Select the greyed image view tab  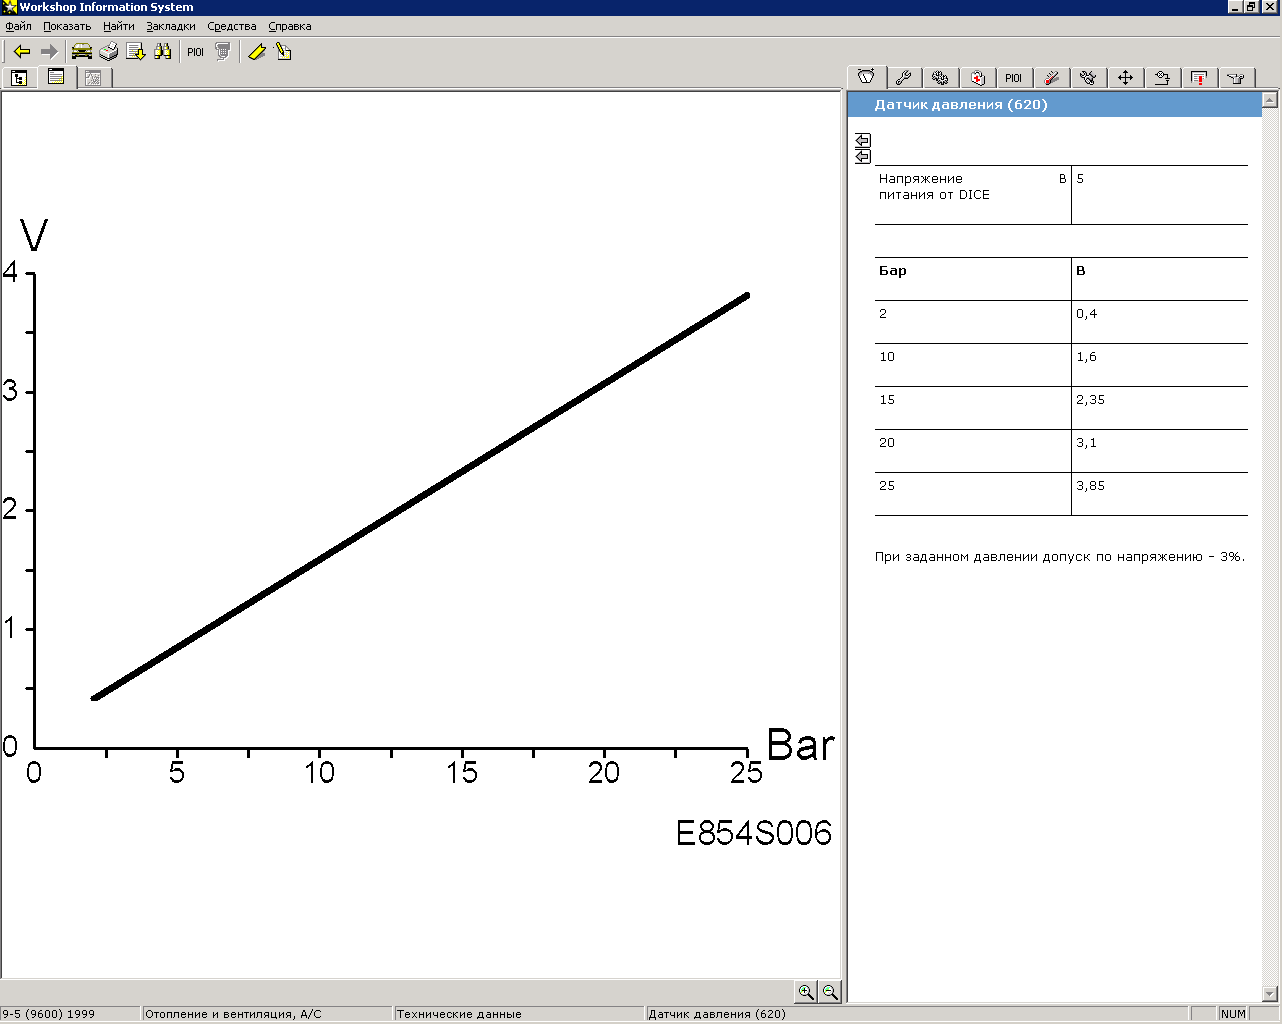click(x=93, y=78)
